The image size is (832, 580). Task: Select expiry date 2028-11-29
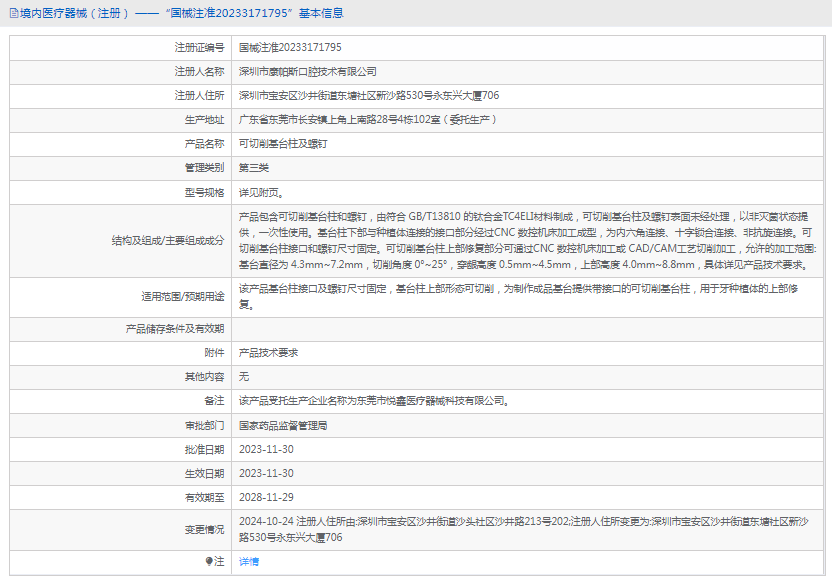(x=266, y=497)
